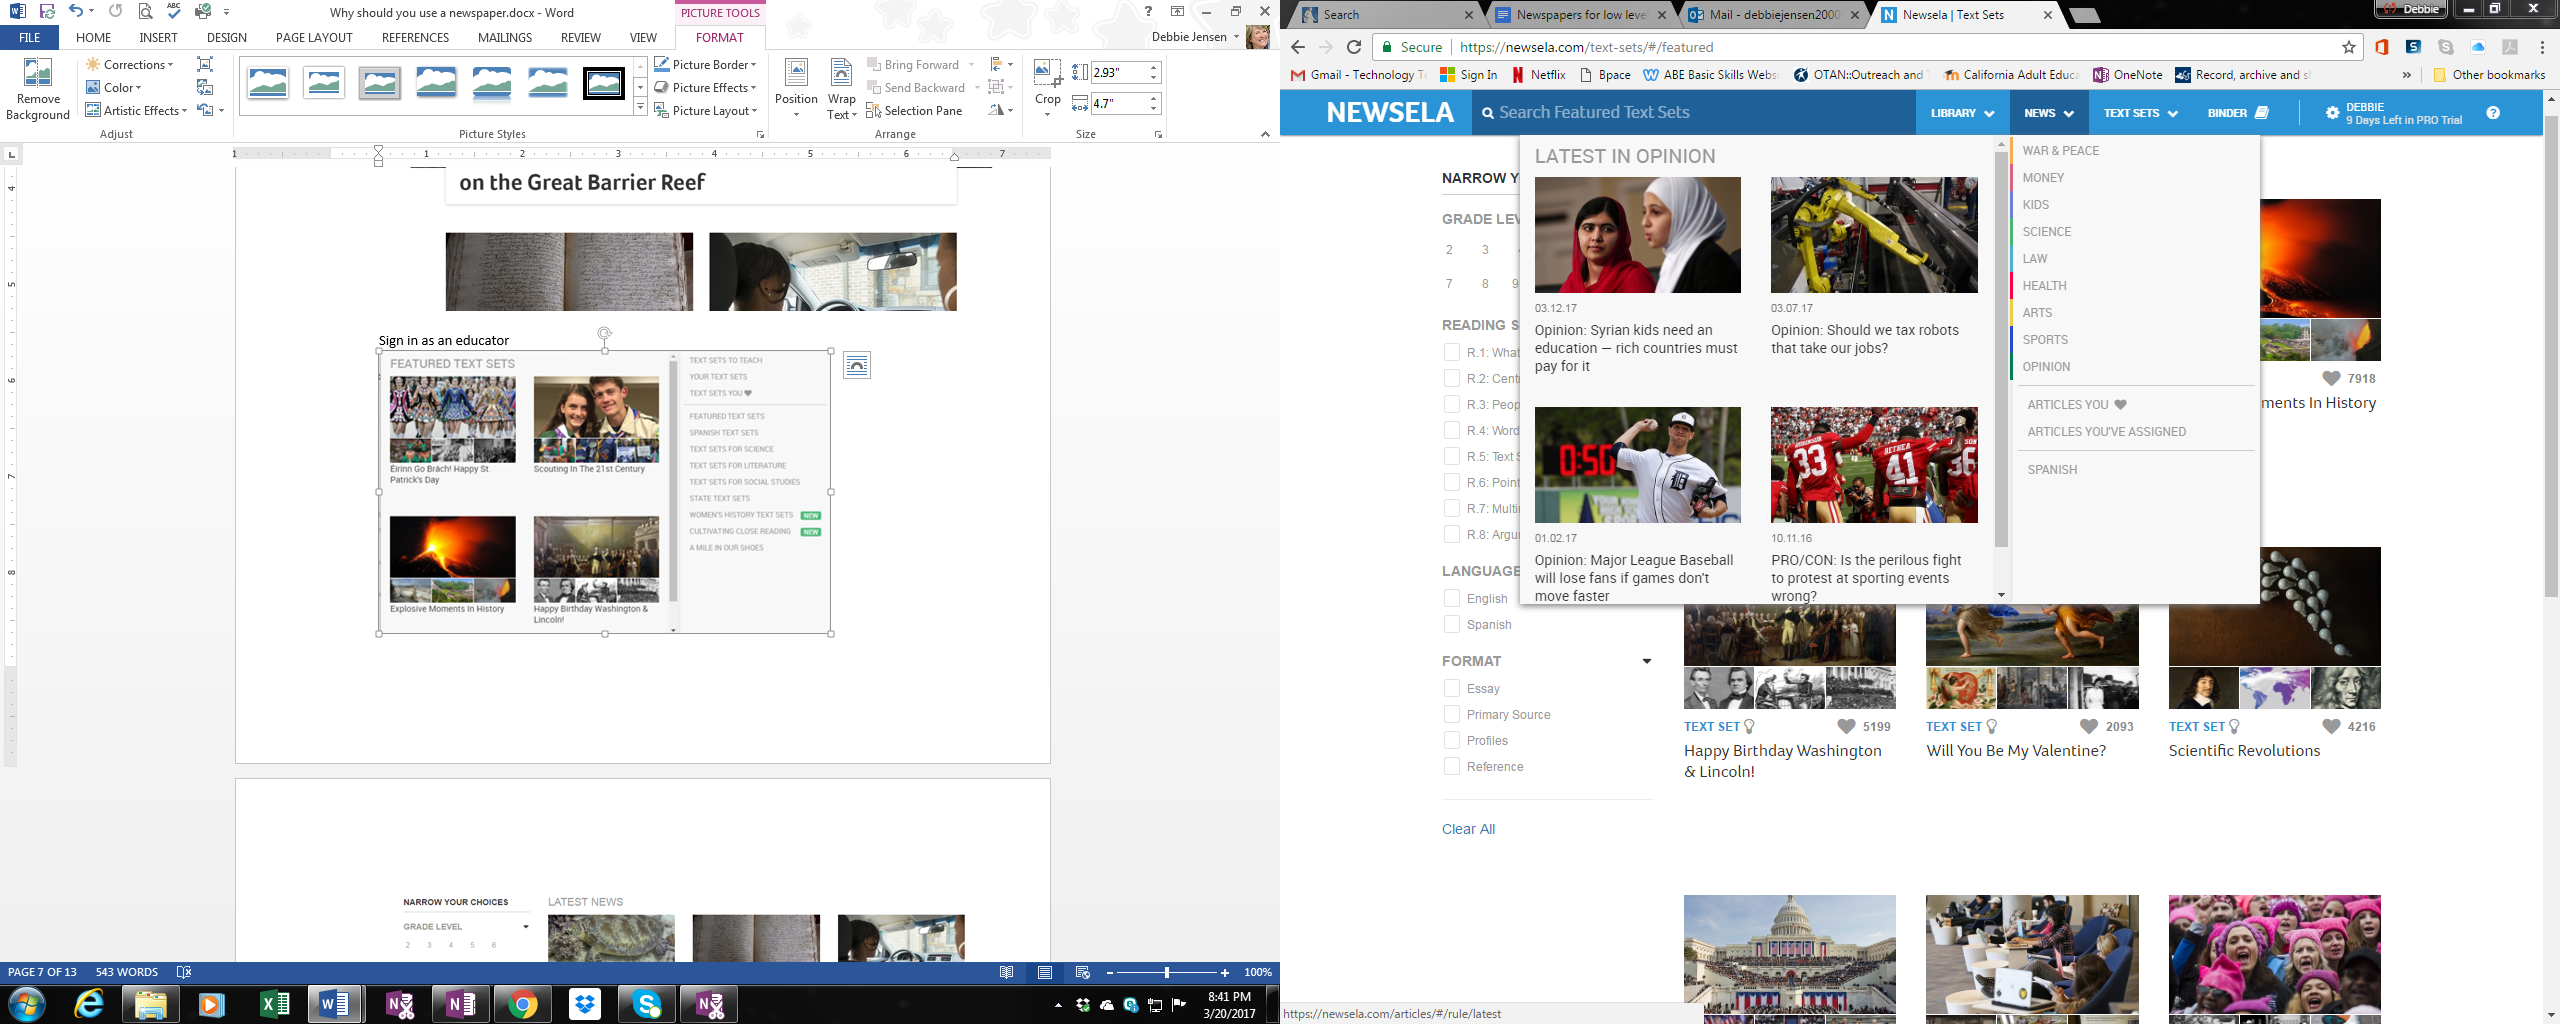The height and width of the screenshot is (1024, 2560).
Task: Open the FILE tab in Word
Action: (30, 38)
